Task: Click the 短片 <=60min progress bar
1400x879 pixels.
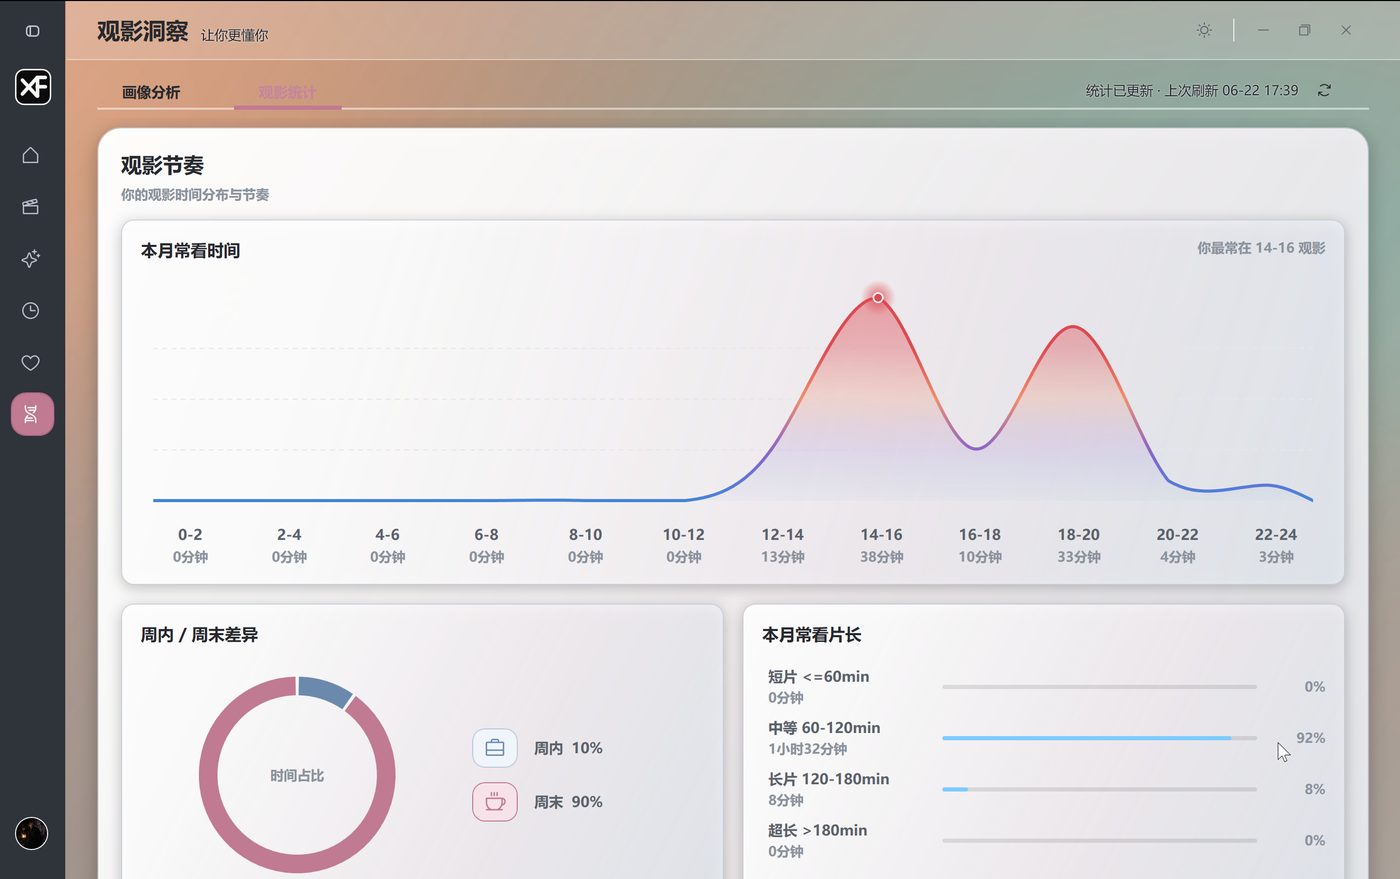Action: tap(1099, 687)
